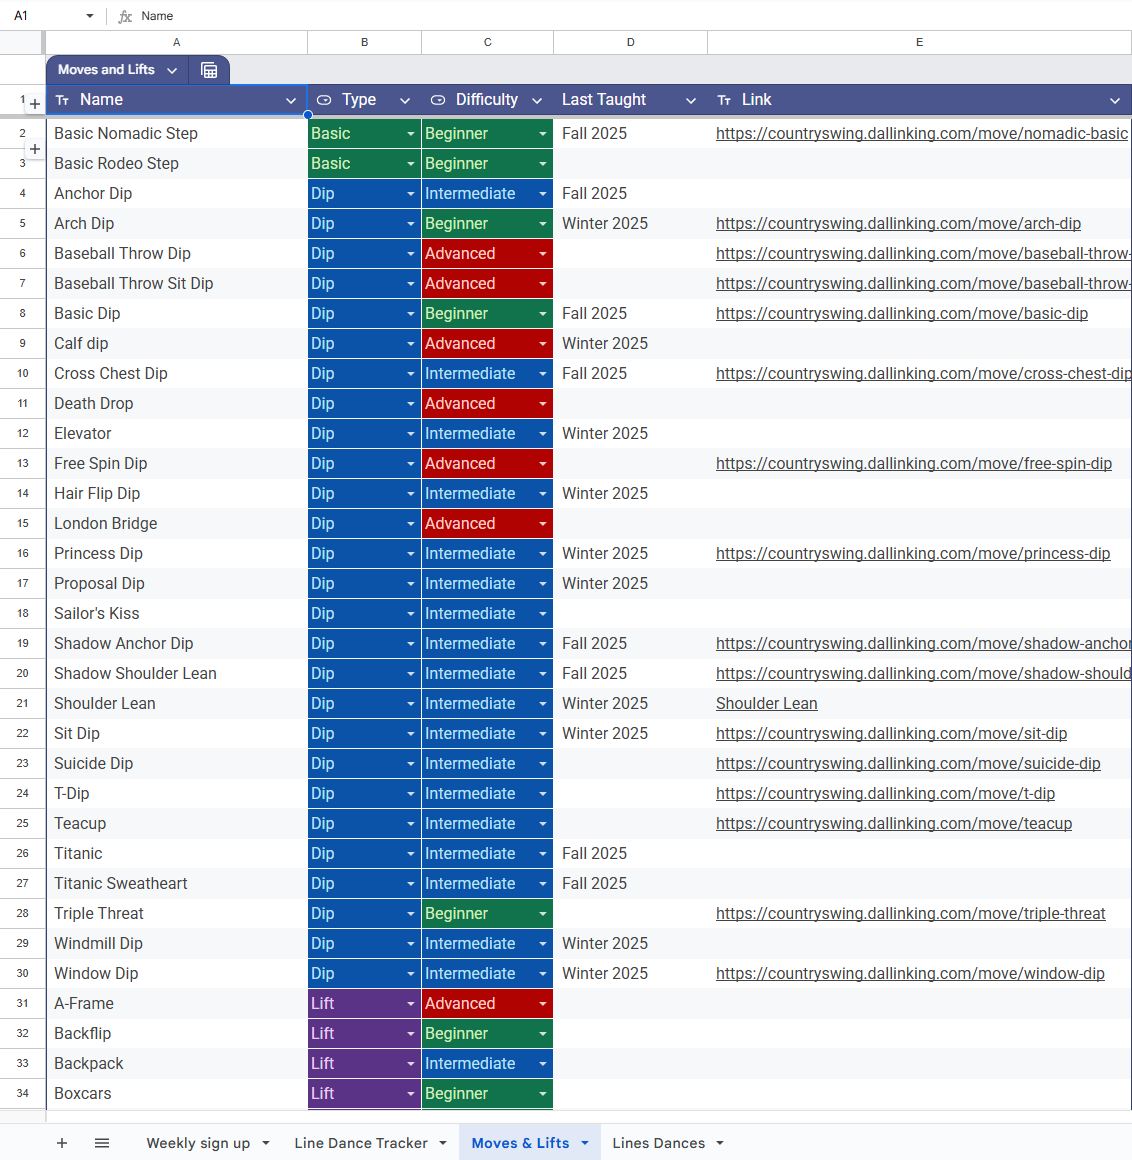Click the plus icon between rows 2 and 3
Image resolution: width=1132 pixels, height=1160 pixels.
35,149
